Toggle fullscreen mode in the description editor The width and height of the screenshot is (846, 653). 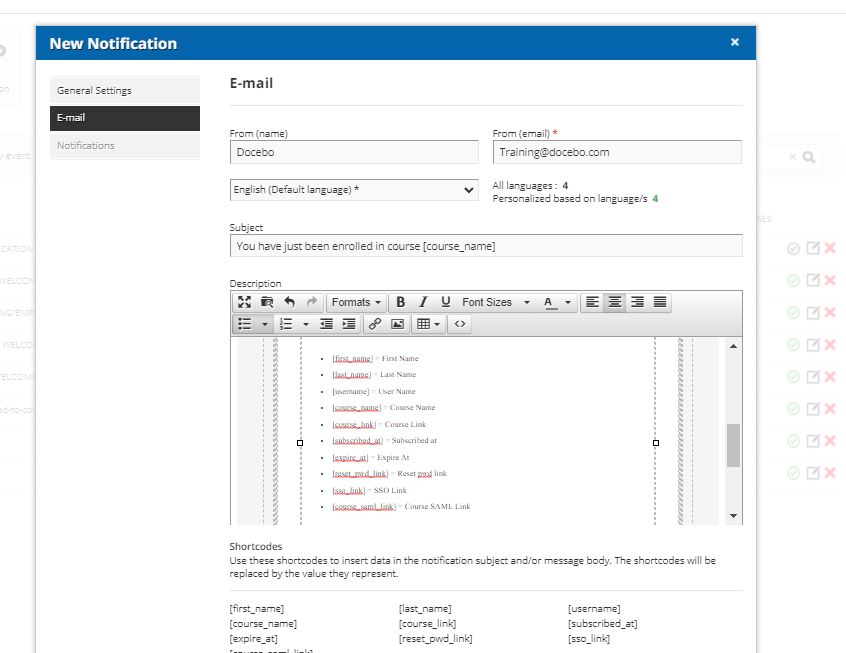[244, 302]
